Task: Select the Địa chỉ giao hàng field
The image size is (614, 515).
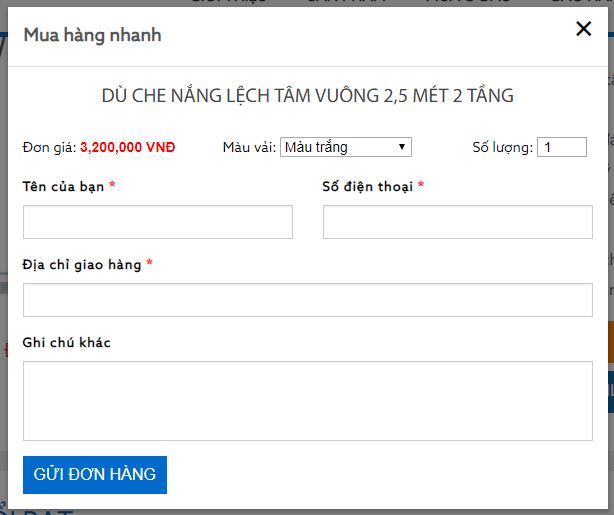Action: coord(307,300)
